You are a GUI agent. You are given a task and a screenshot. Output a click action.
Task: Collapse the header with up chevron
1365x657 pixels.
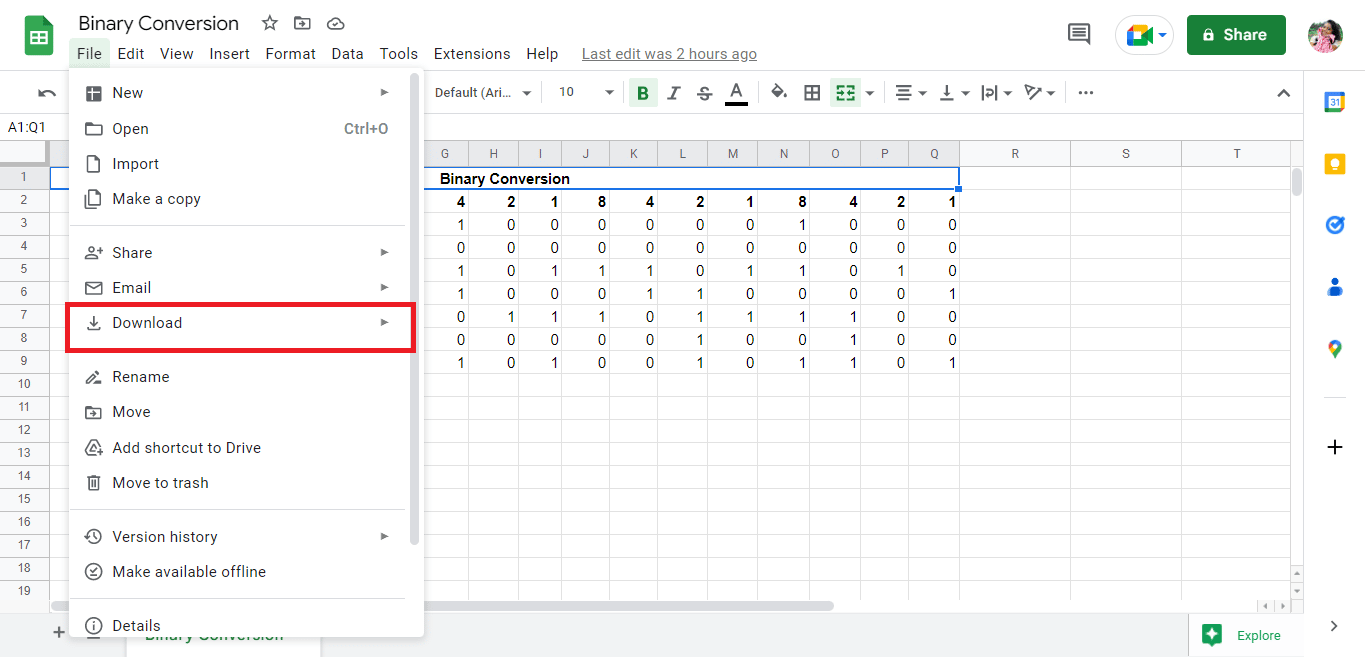[1284, 93]
